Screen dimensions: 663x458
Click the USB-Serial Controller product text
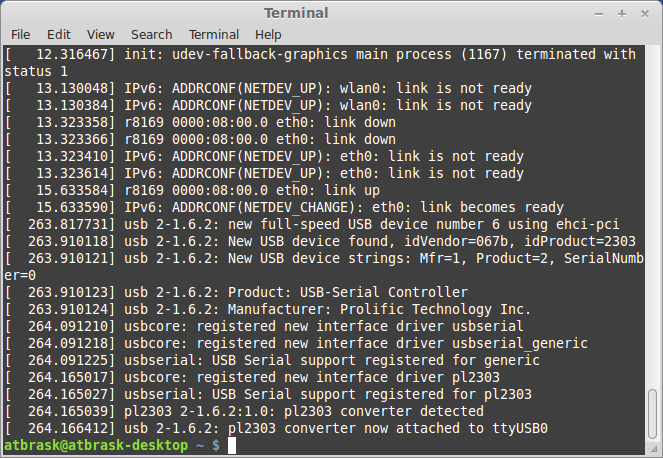[384, 292]
